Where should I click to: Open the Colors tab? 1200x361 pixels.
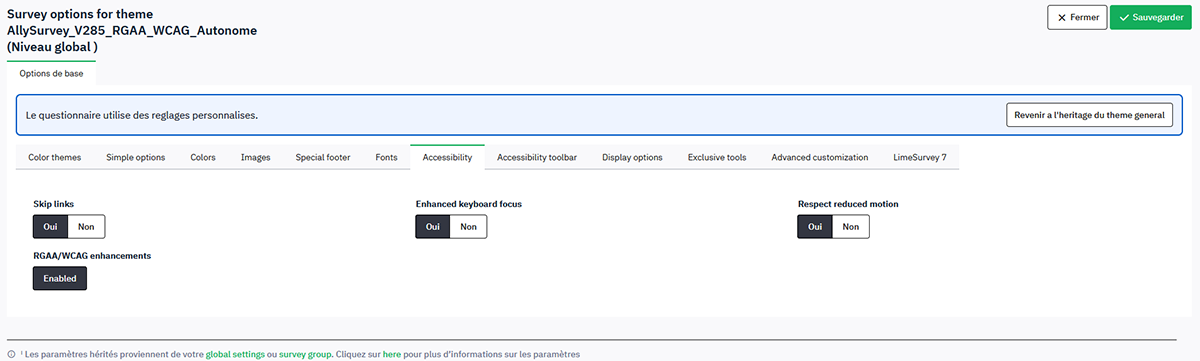203,157
